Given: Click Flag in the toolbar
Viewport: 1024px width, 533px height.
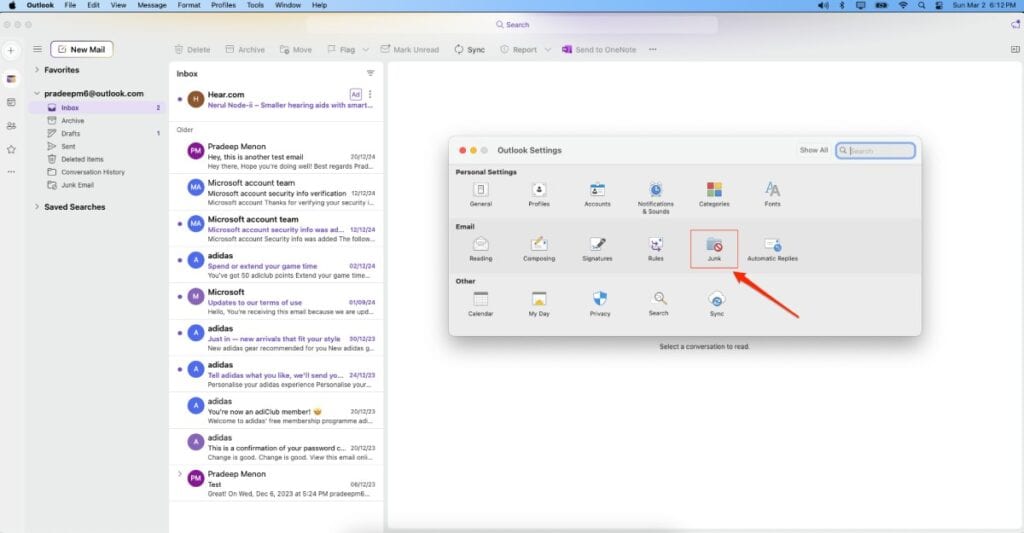Looking at the screenshot, I should [x=341, y=50].
